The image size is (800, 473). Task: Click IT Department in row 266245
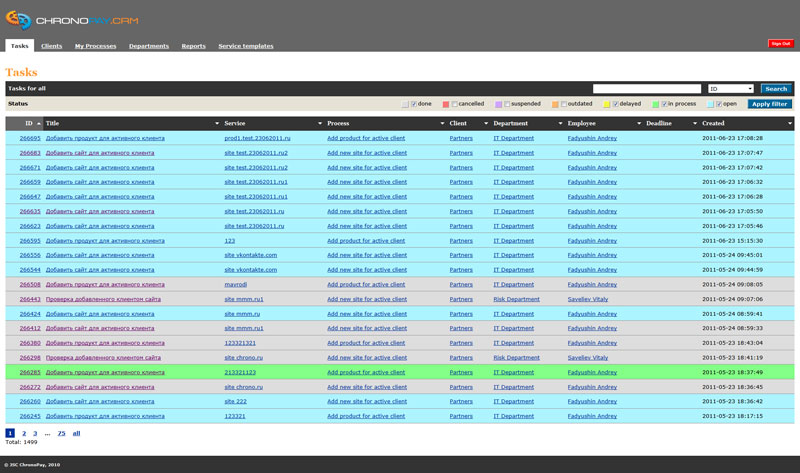(x=513, y=416)
